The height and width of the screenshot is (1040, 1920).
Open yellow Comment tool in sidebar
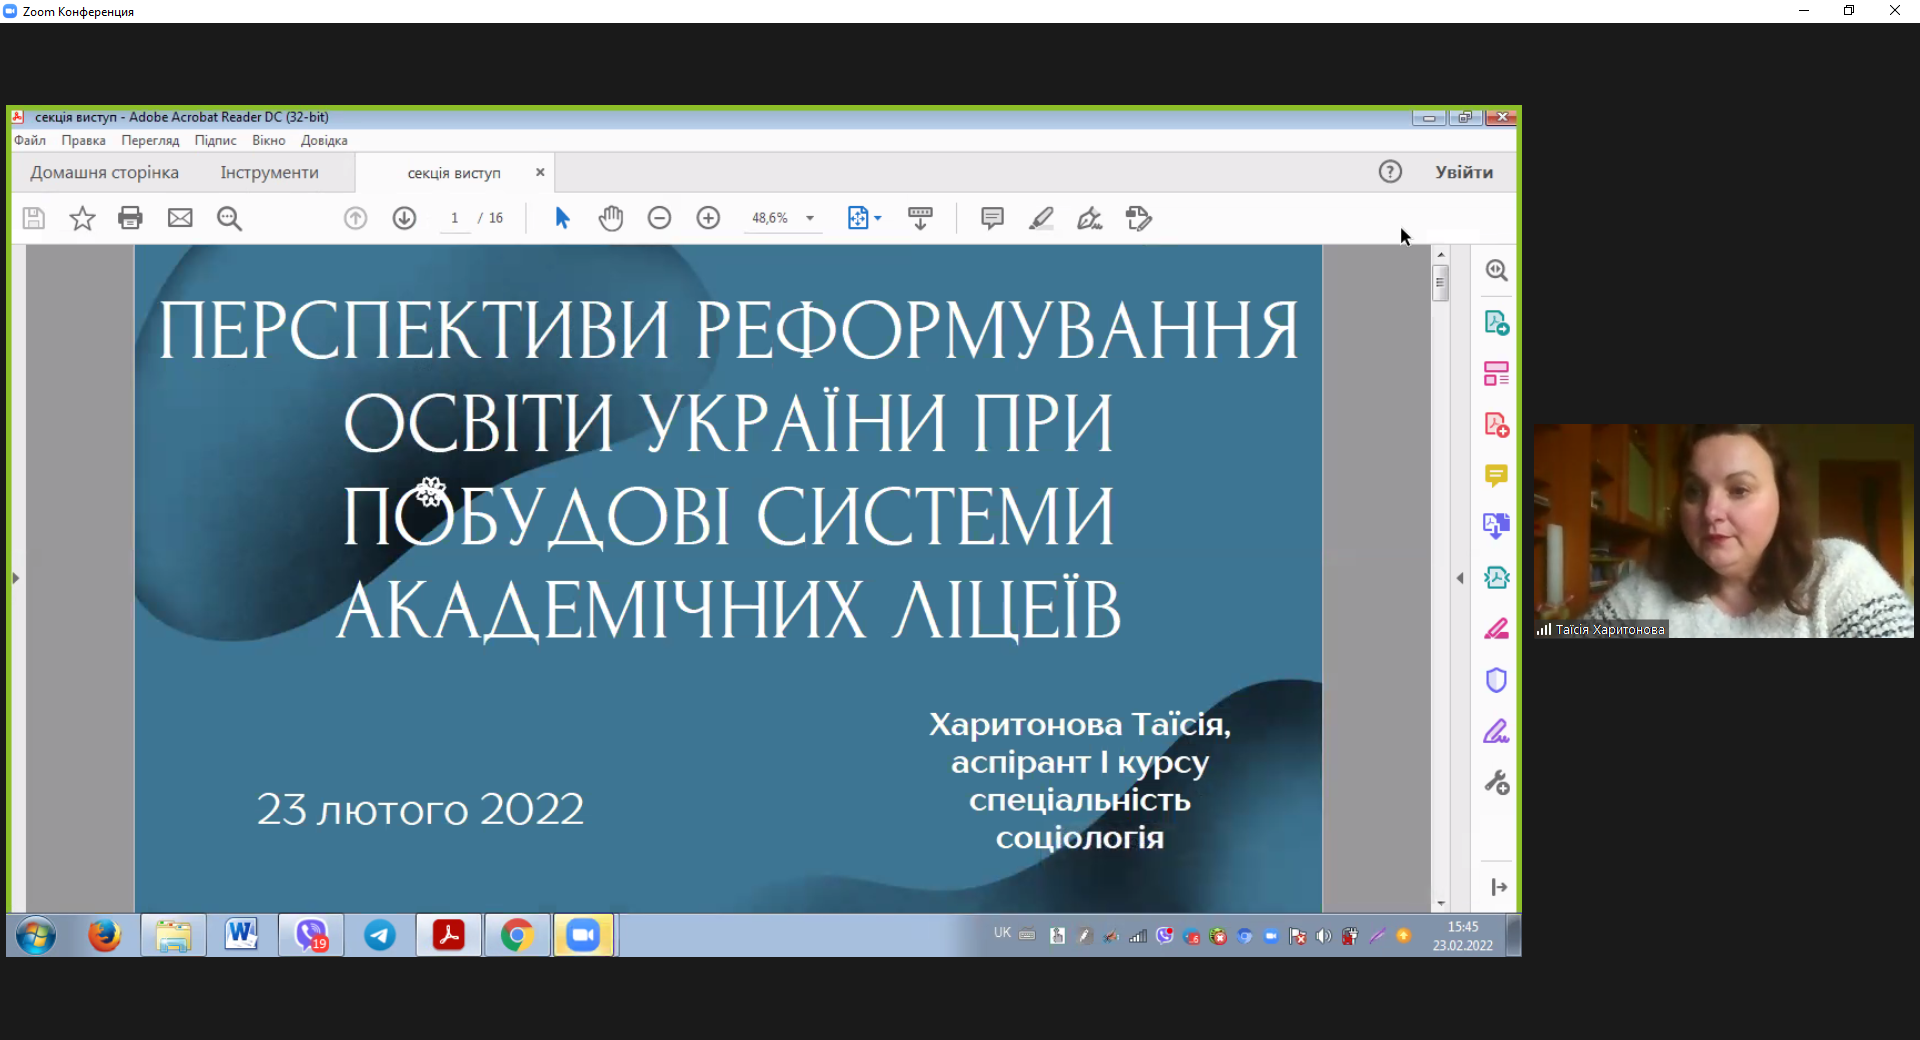(1496, 476)
